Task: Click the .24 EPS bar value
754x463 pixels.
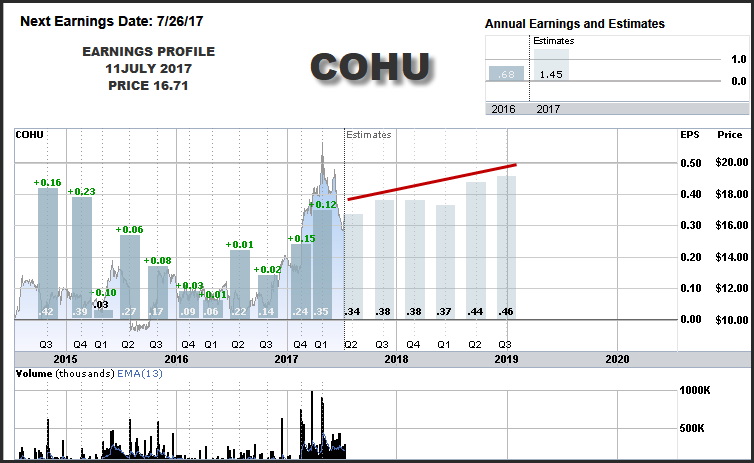Action: tap(300, 312)
